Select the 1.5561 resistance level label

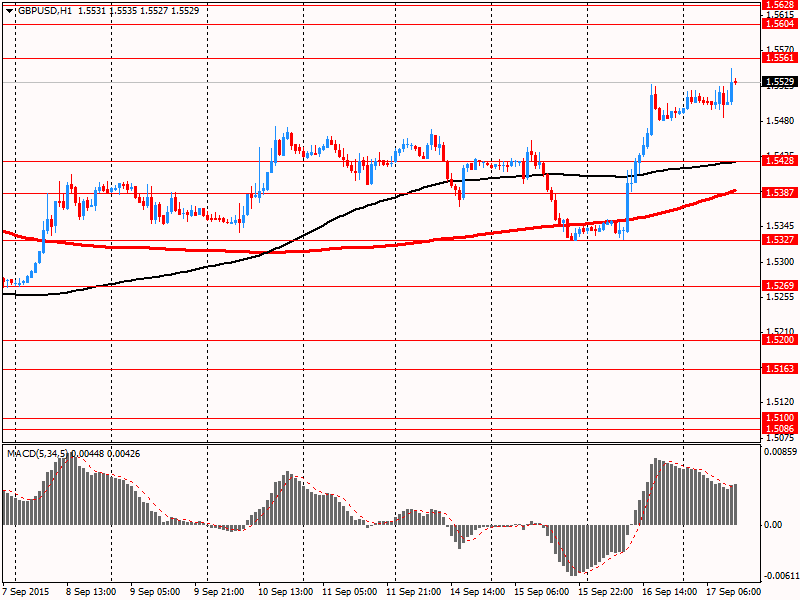pos(779,58)
